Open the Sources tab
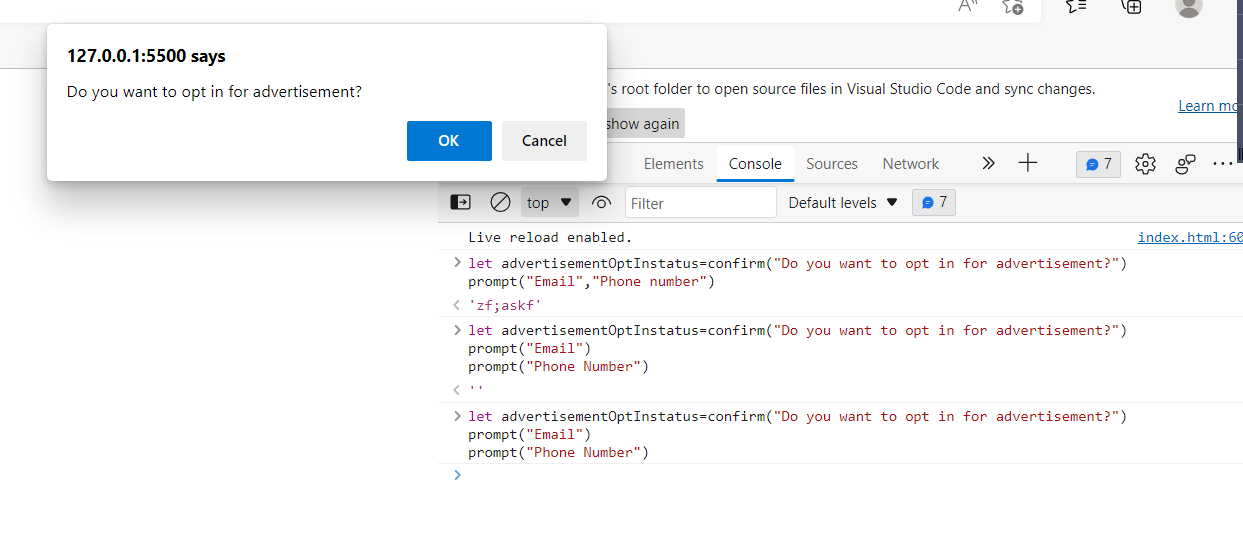This screenshot has width=1243, height=548. click(832, 164)
